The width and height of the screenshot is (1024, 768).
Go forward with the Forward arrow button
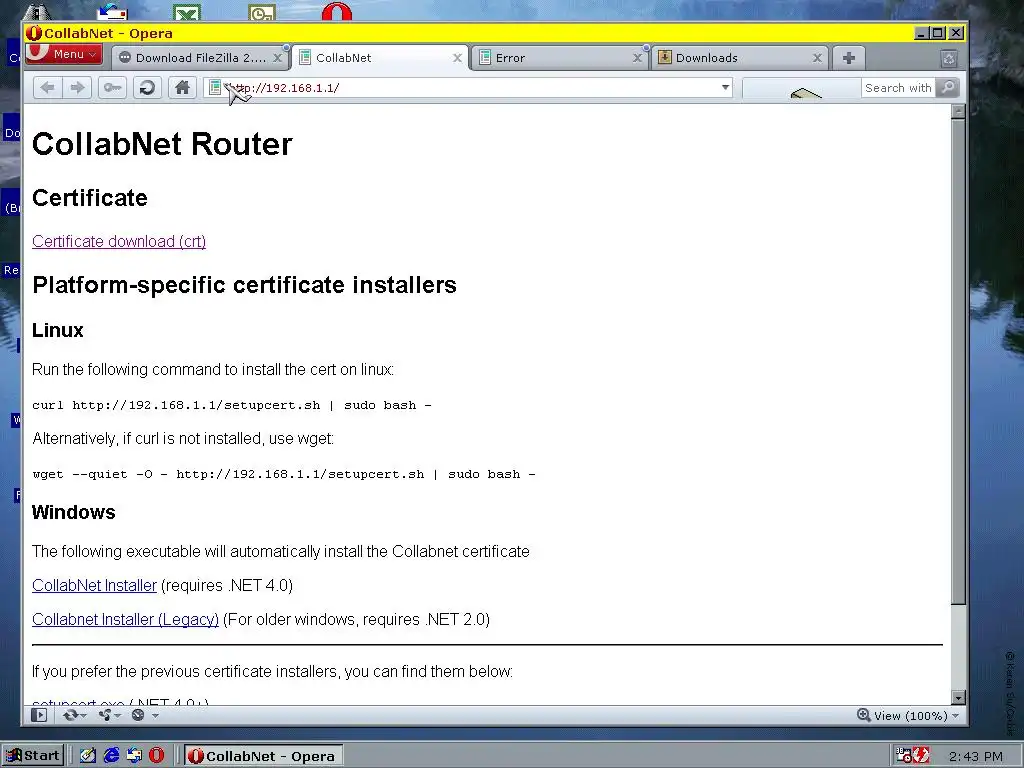click(77, 88)
